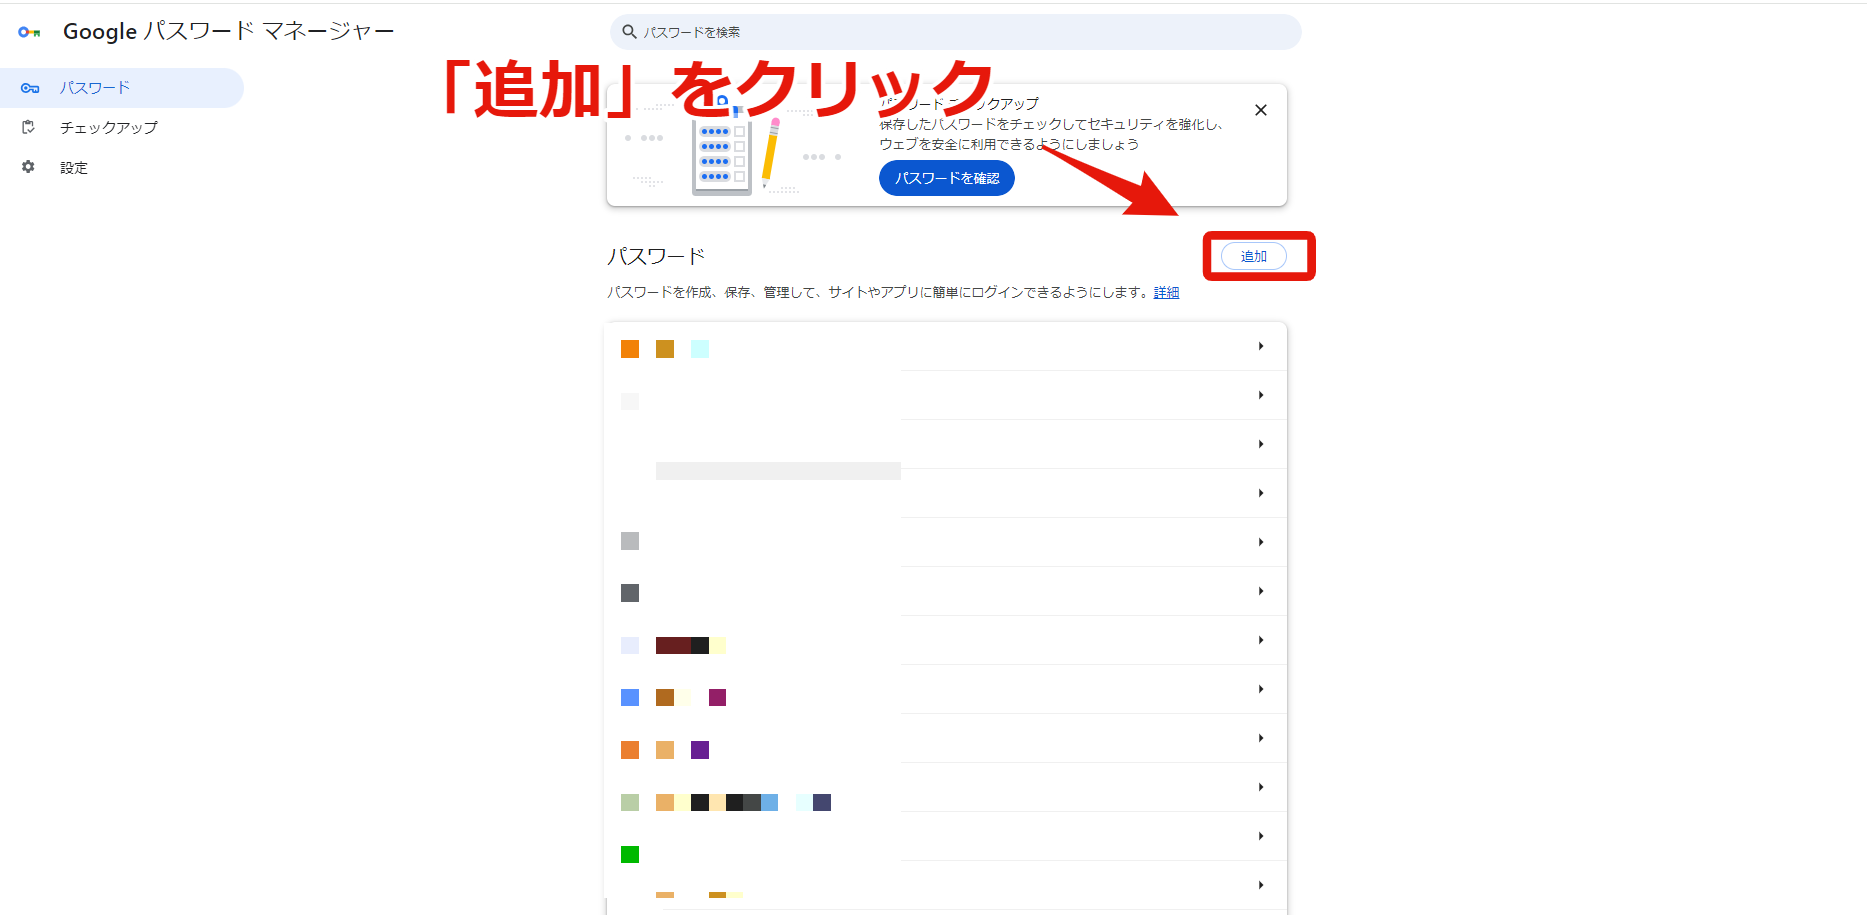The image size is (1867, 915).
Task: Expand the row with the sage green favicon
Action: click(946, 787)
